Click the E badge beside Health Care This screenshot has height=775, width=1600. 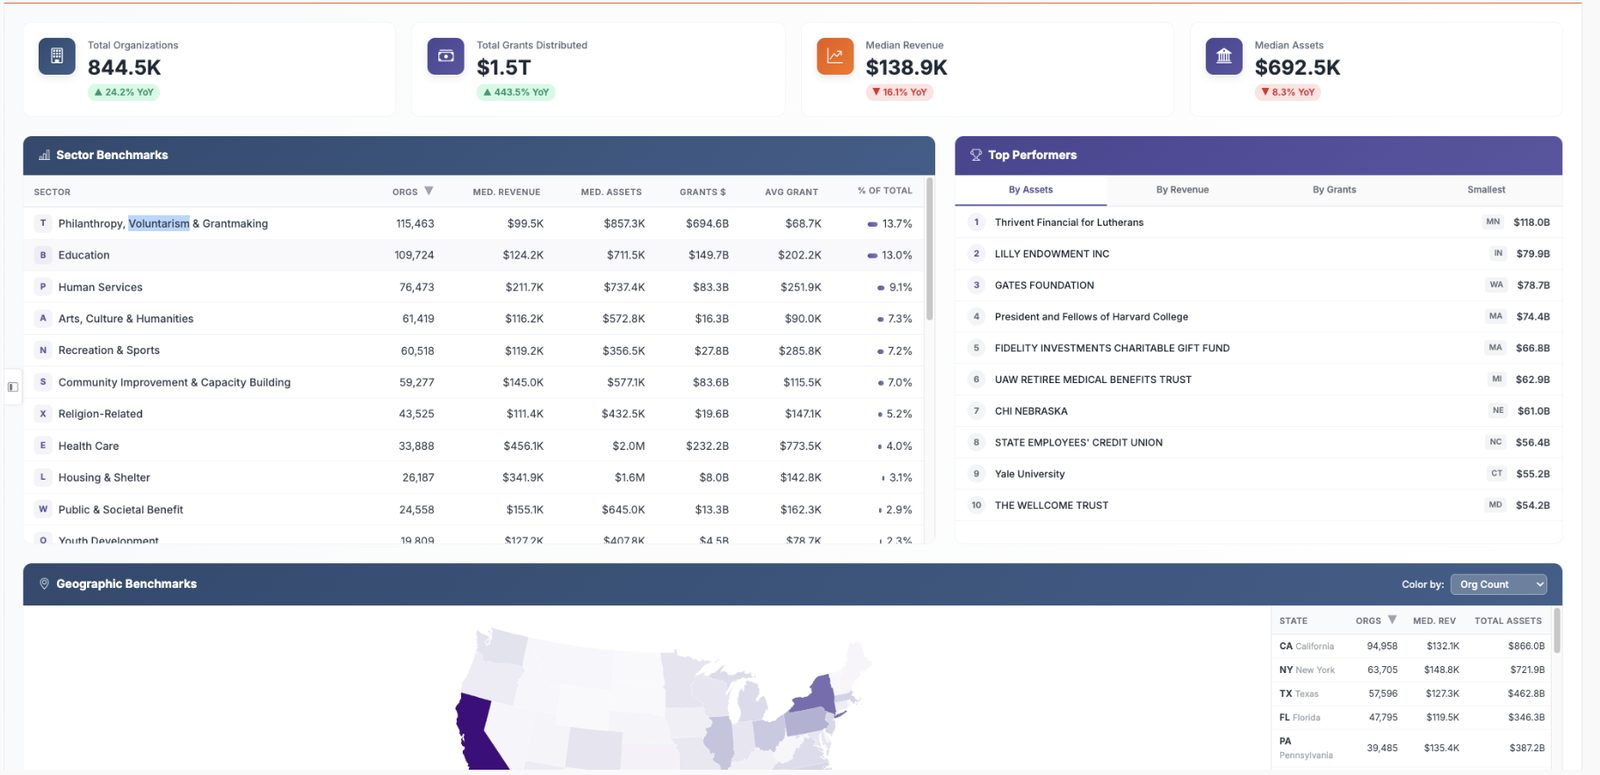tap(43, 445)
